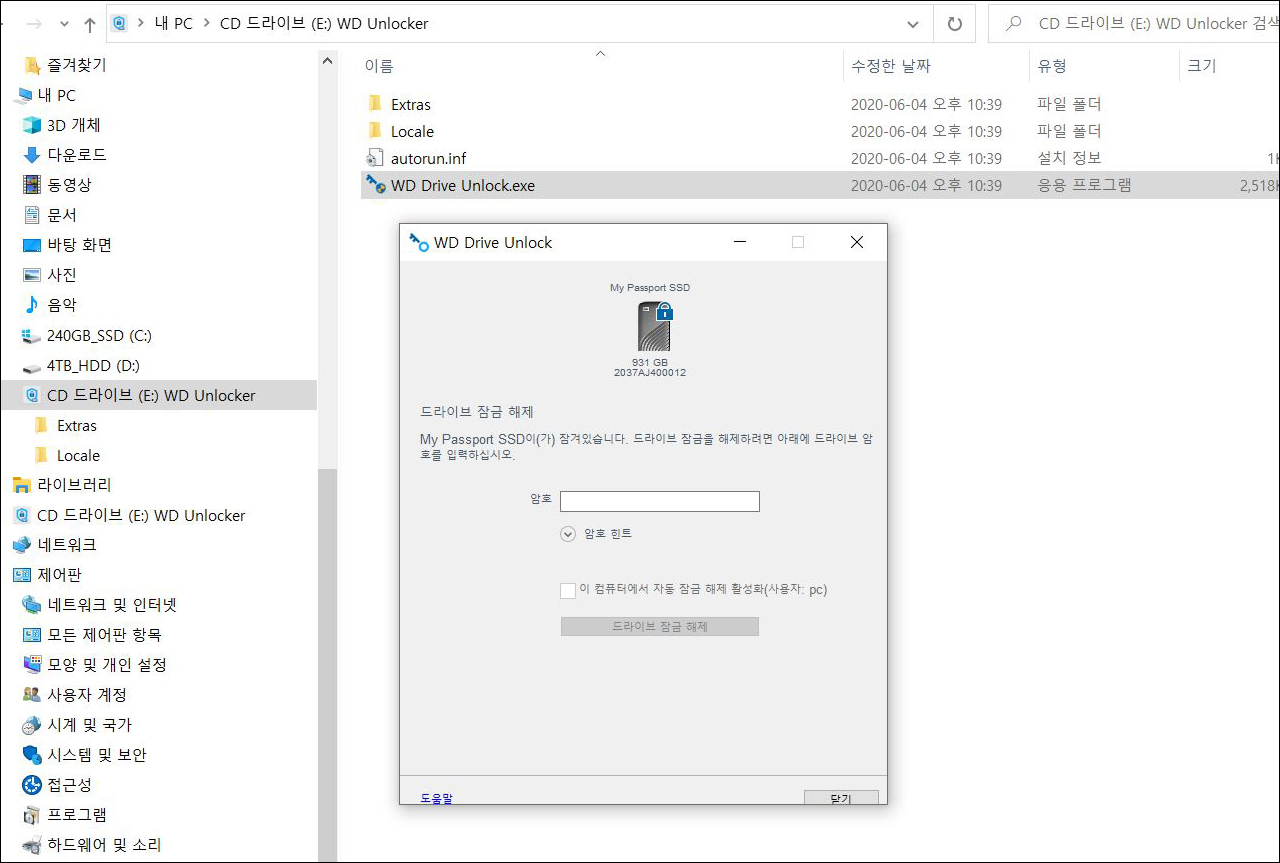Click the up arrow of sidebar scrollbar
1280x863 pixels.
point(327,61)
